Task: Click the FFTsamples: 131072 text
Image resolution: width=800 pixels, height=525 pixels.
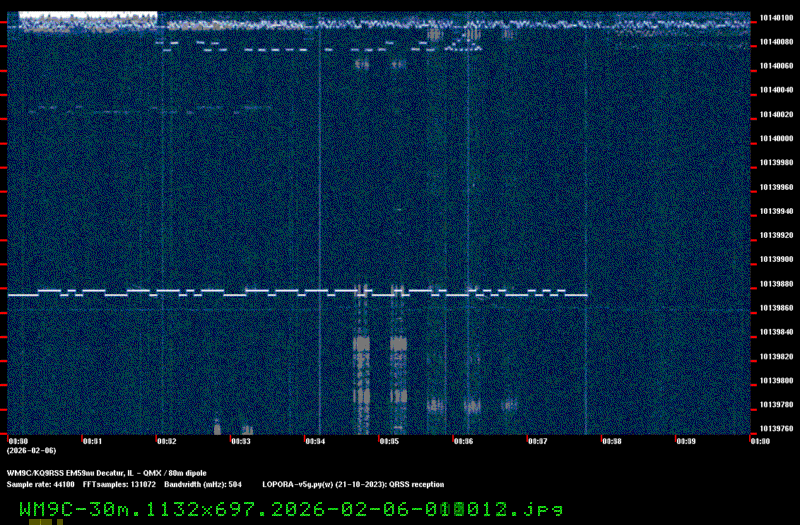Action: [119, 485]
